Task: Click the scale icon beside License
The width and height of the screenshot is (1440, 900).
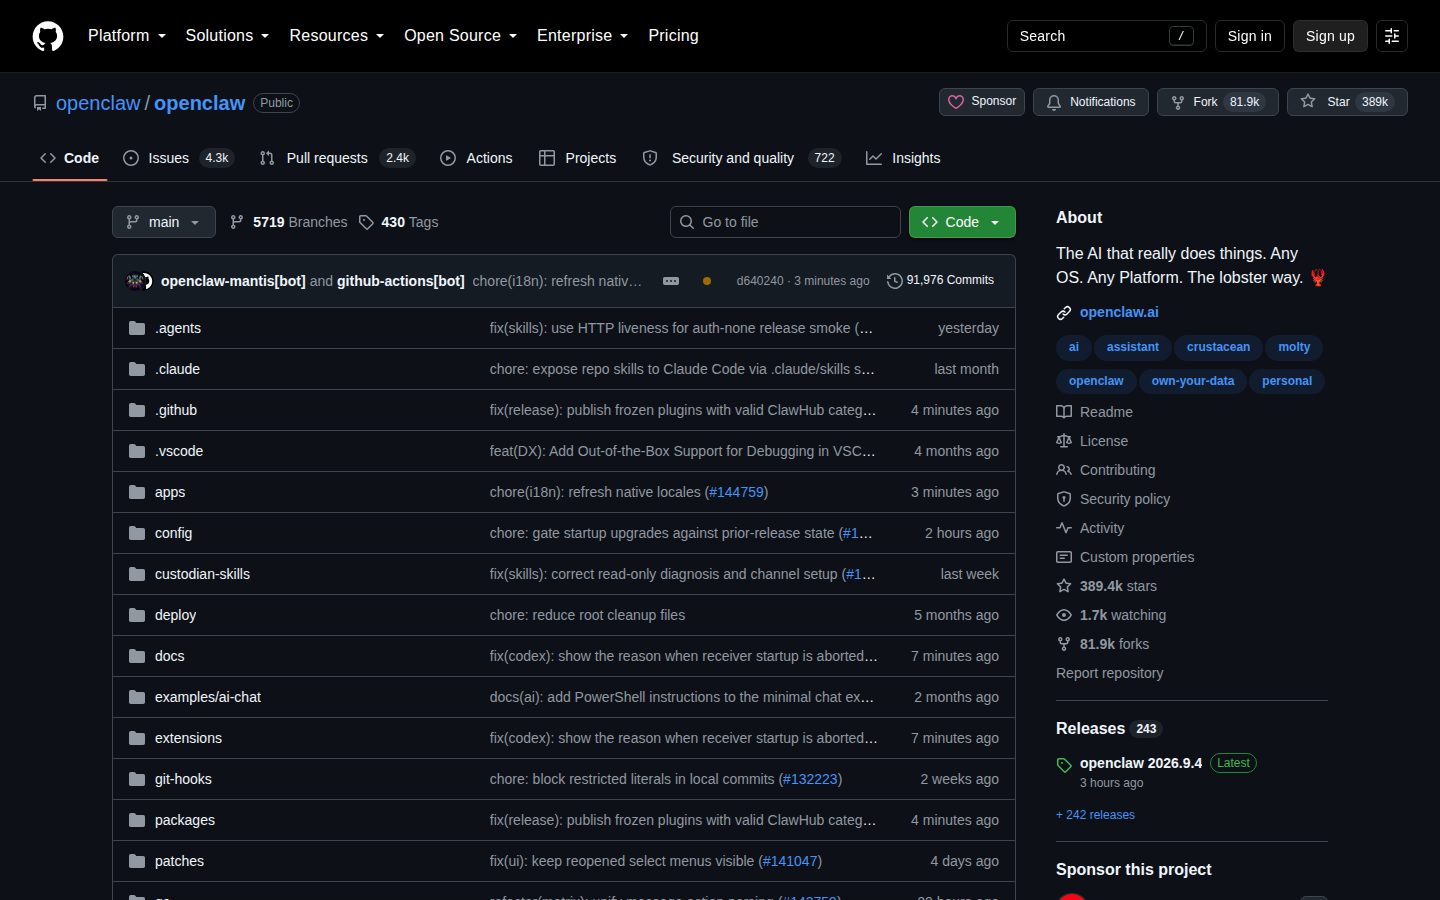Action: (1064, 441)
